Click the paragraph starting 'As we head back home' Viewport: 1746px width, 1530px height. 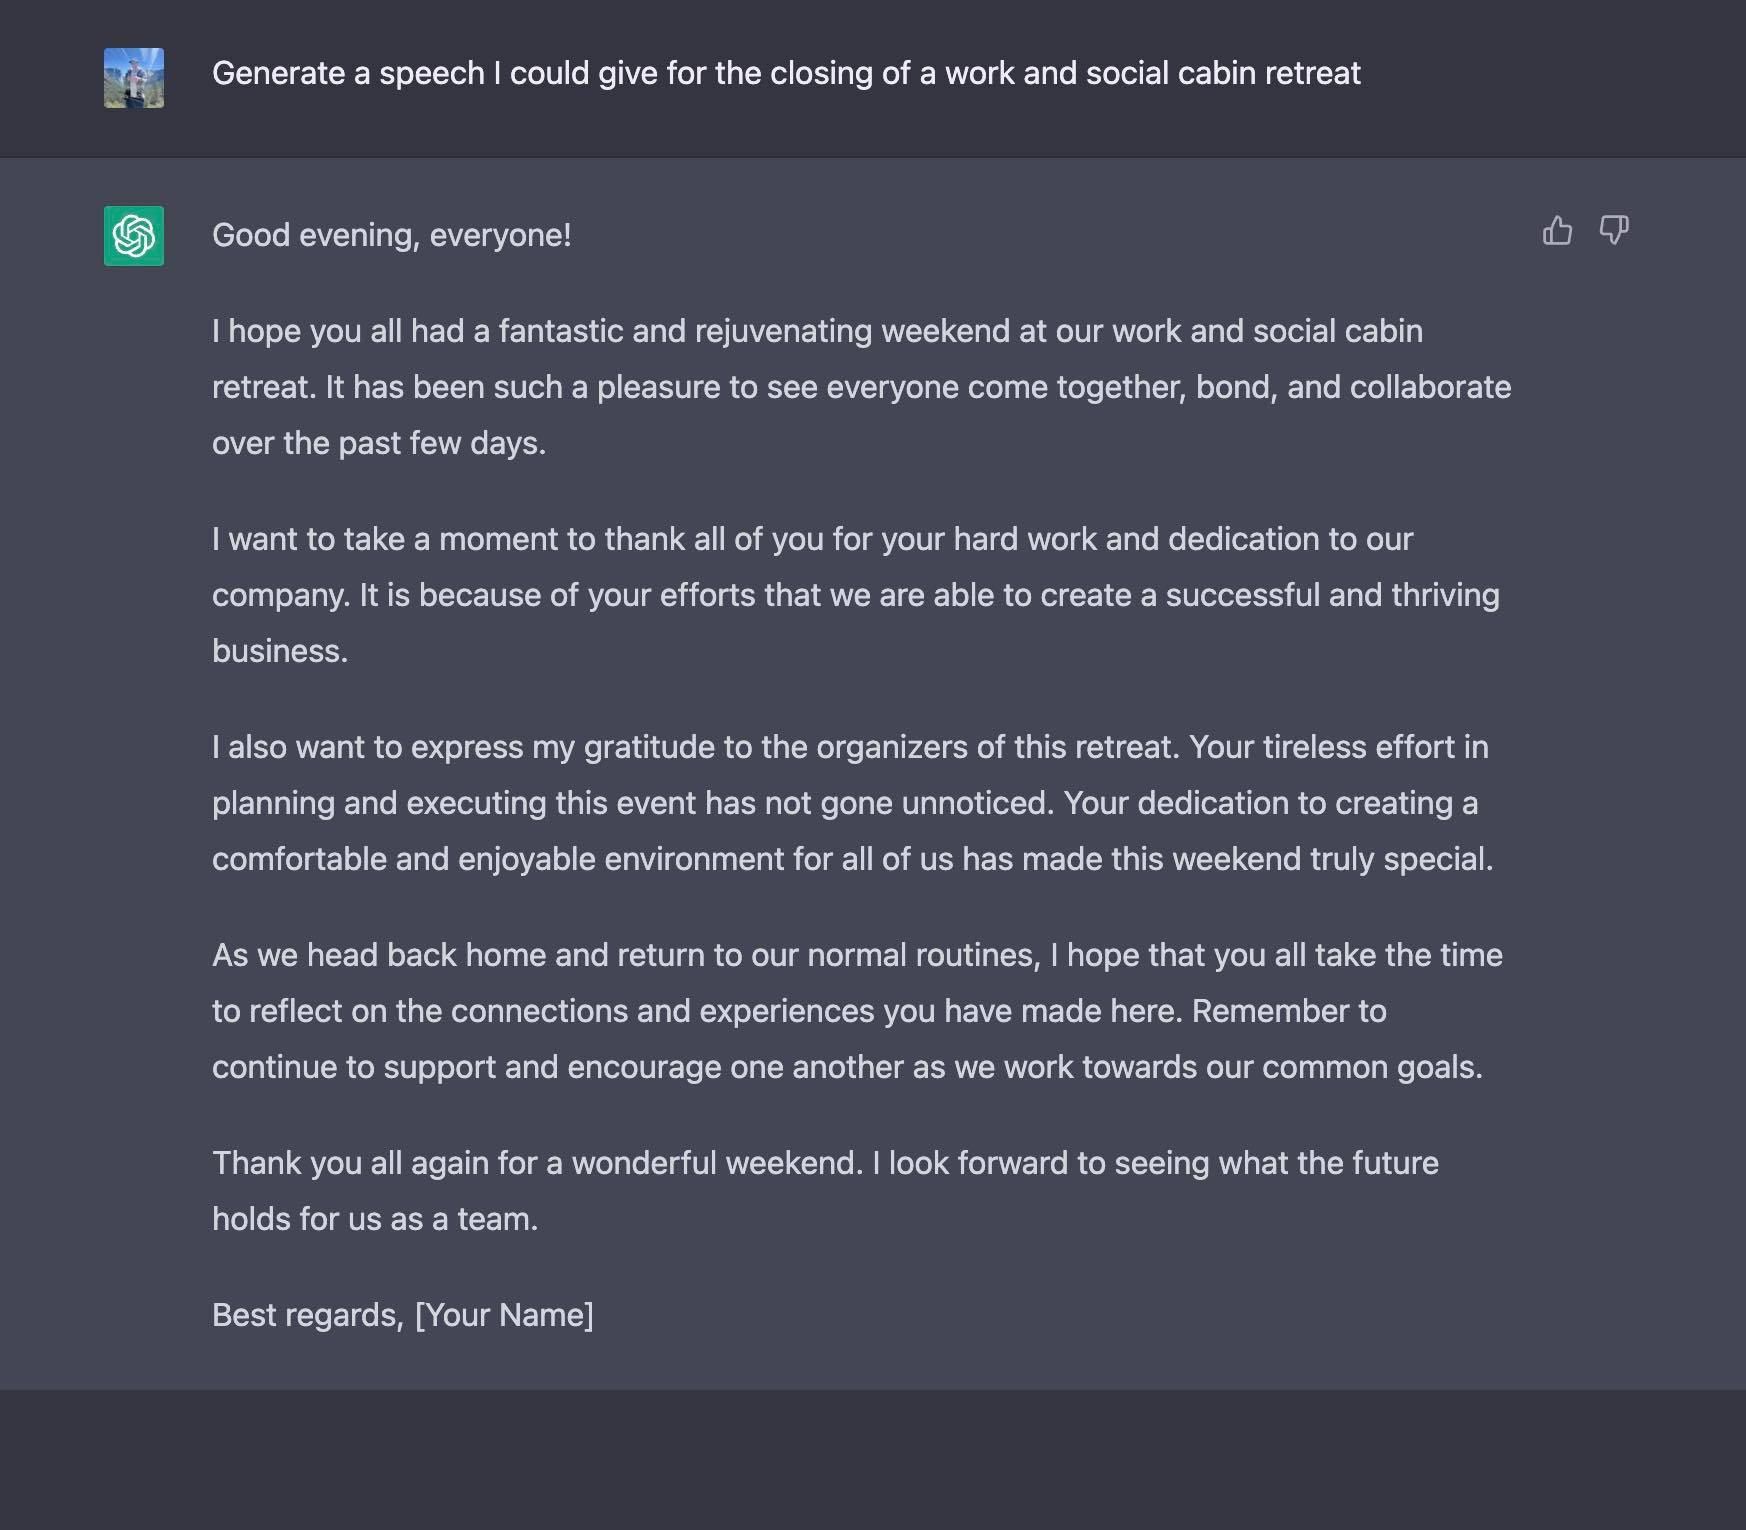pos(857,1011)
